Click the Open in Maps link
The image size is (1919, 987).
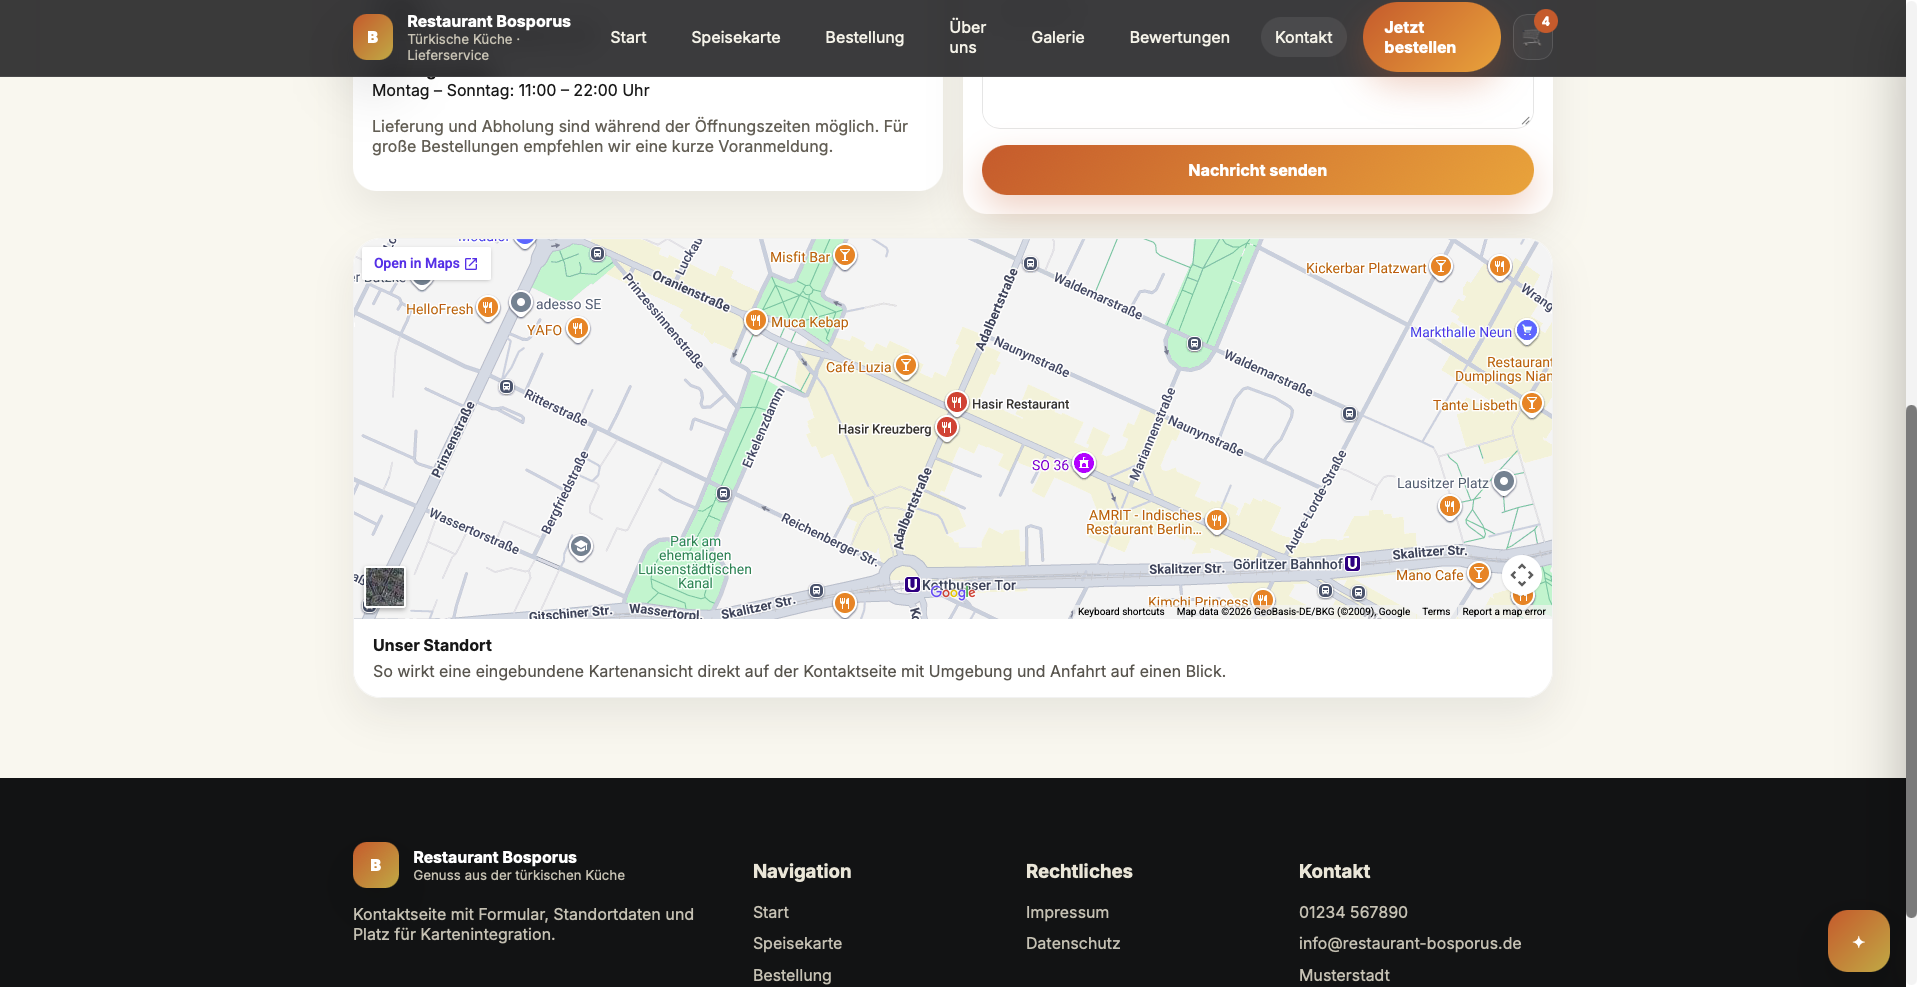click(426, 263)
